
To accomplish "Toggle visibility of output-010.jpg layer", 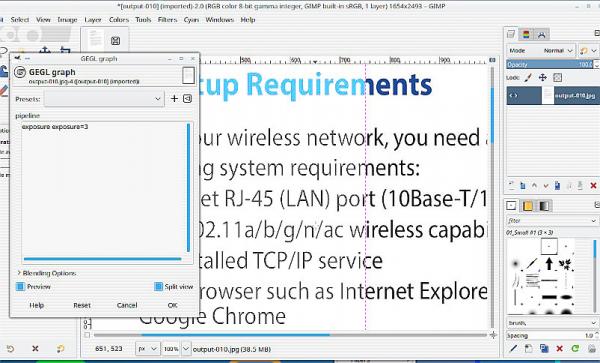I will coord(514,96).
